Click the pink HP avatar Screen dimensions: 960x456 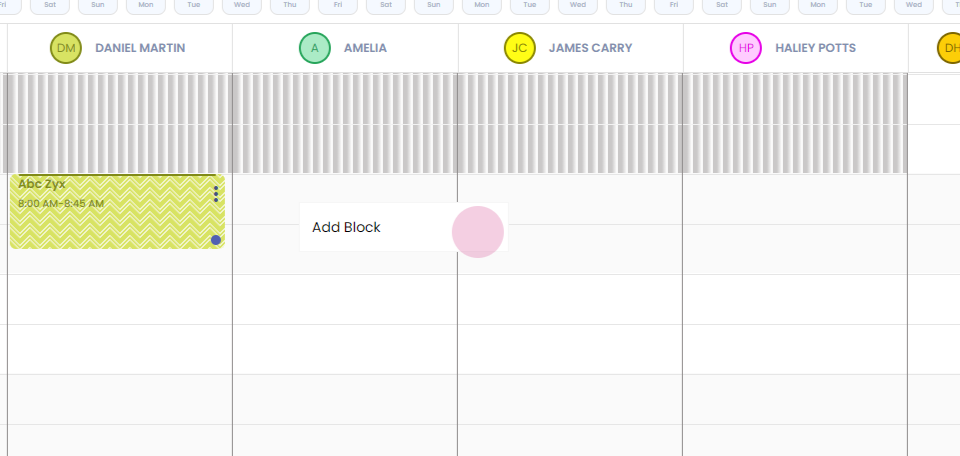pos(746,48)
